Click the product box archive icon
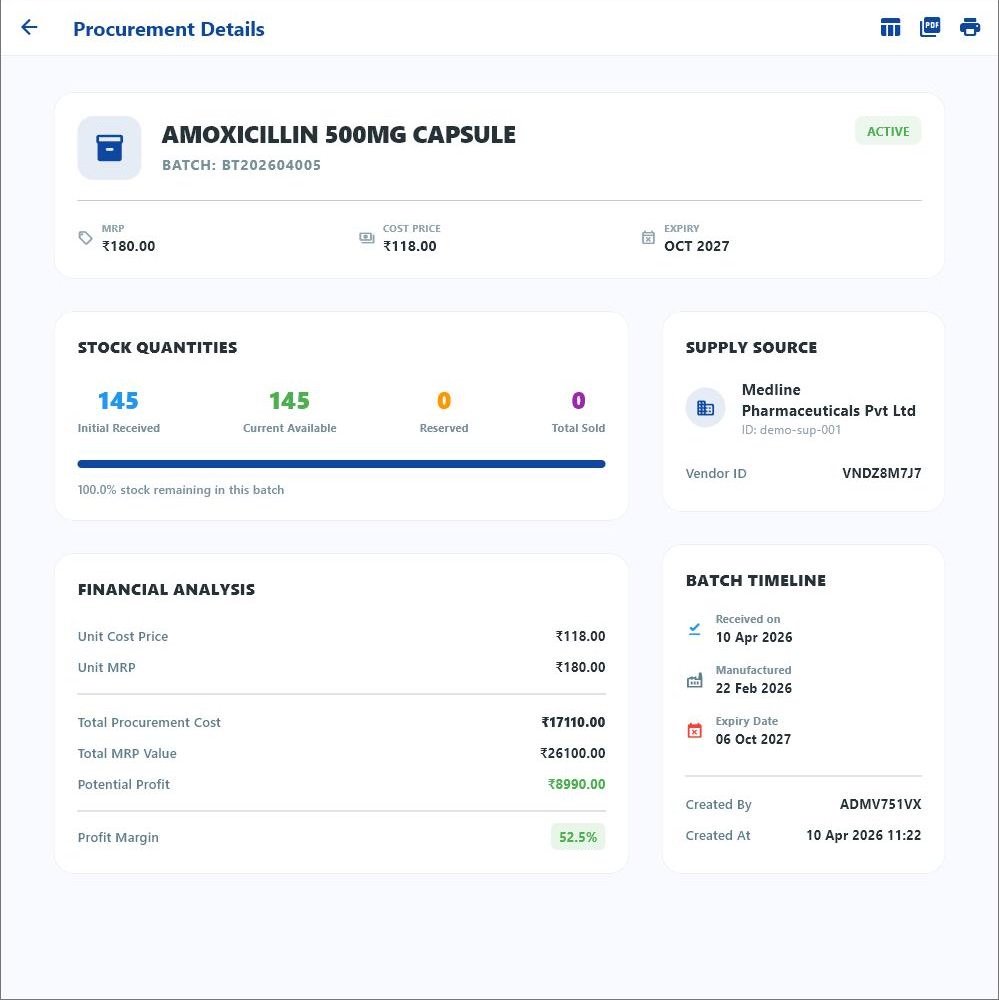The width and height of the screenshot is (999, 1000). tap(109, 148)
